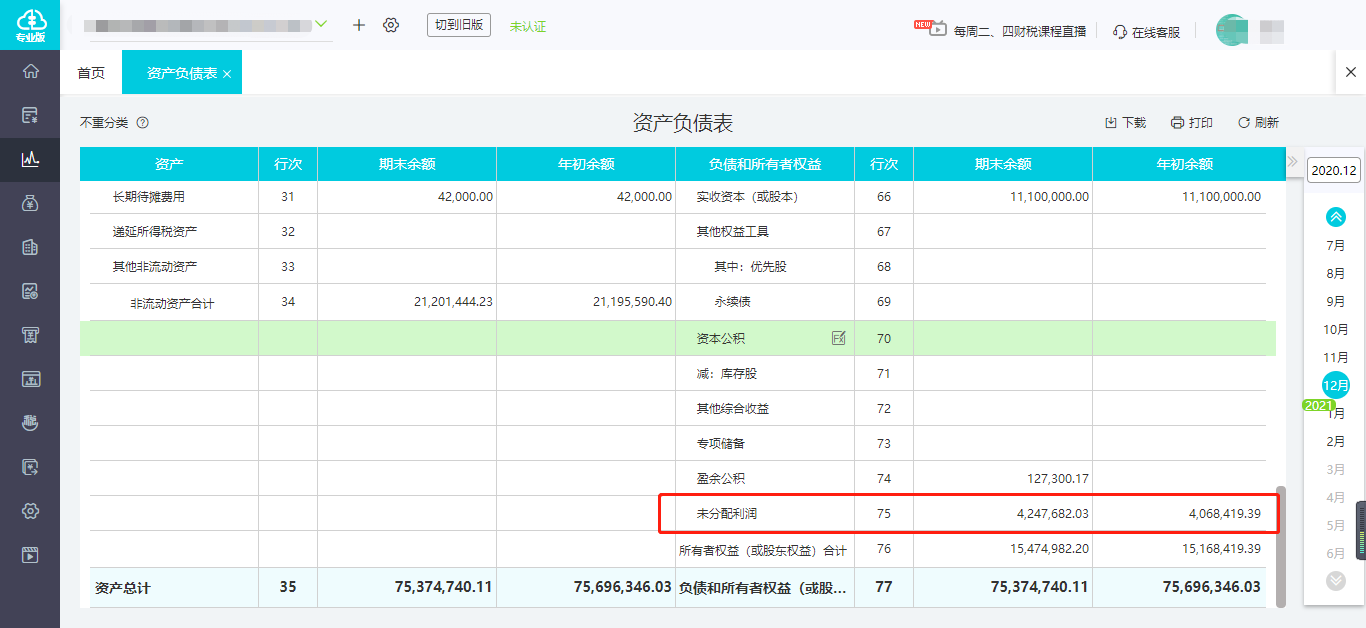This screenshot has height=628, width=1366.
Task: Open gear settings next to plus icon
Action: pyautogui.click(x=391, y=25)
